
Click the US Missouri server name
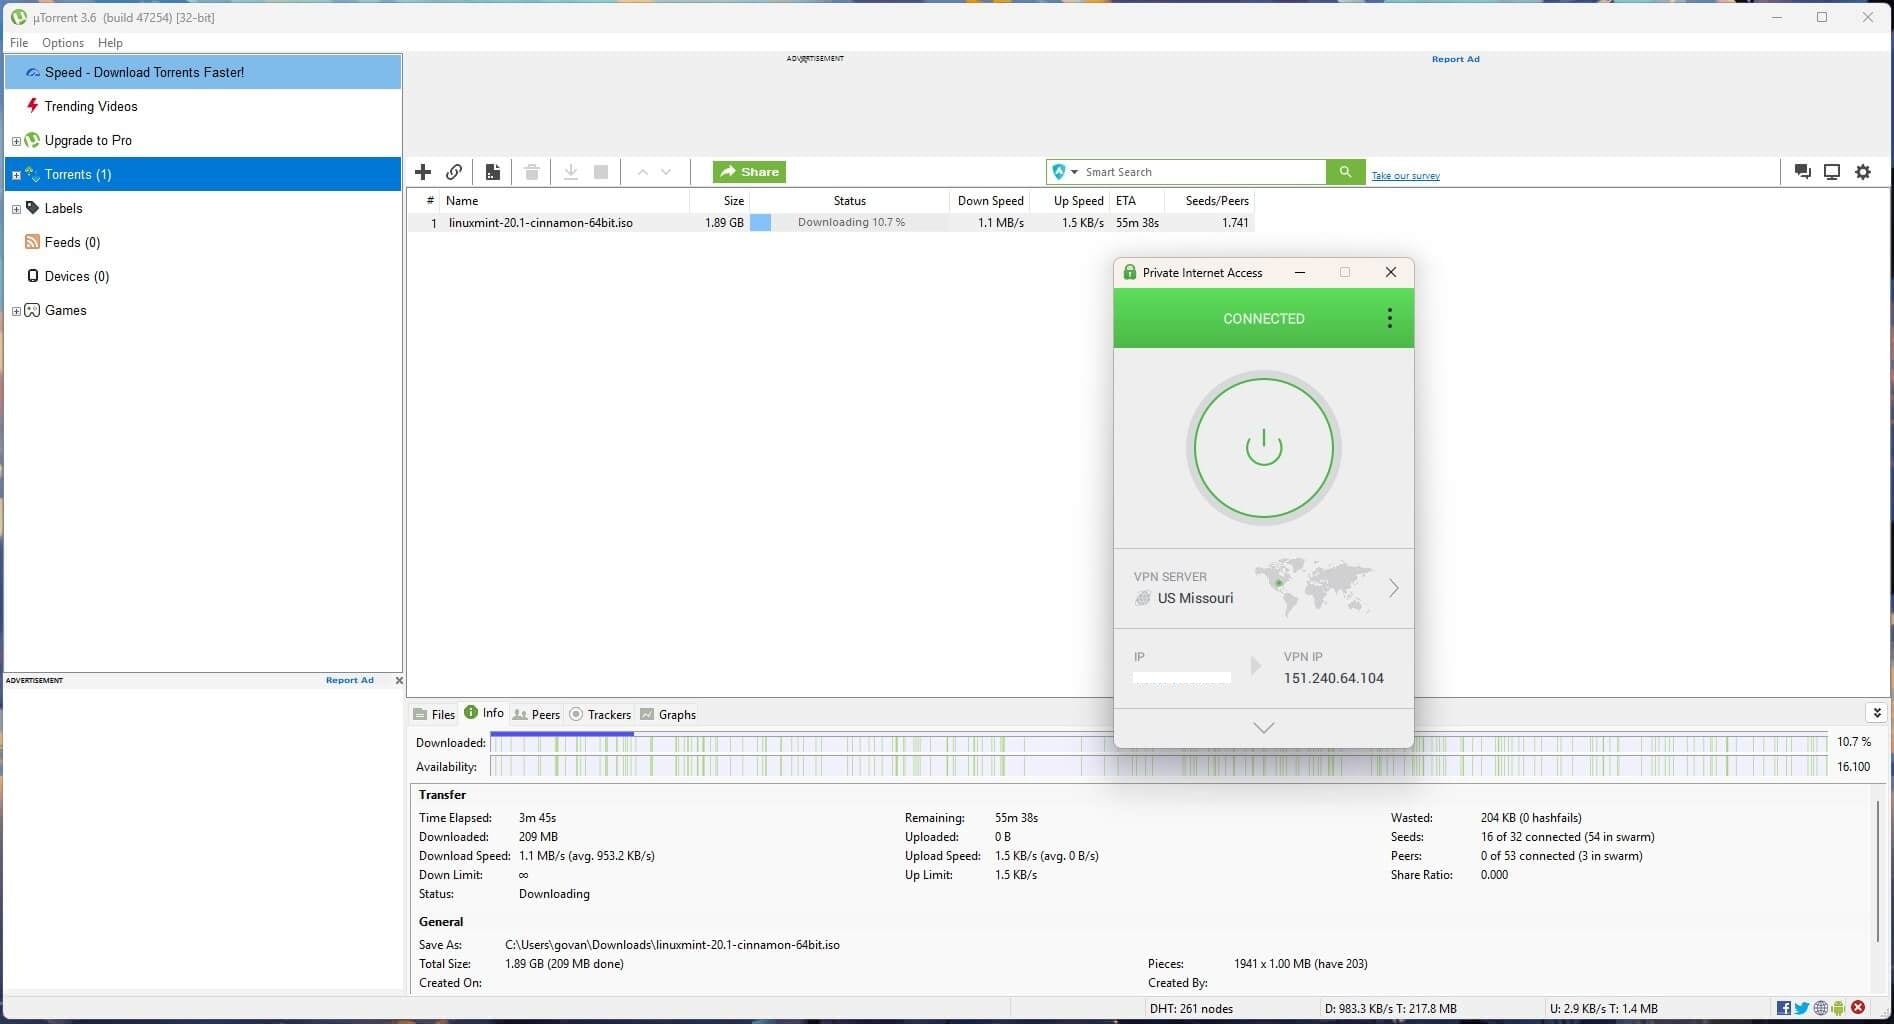(x=1195, y=598)
